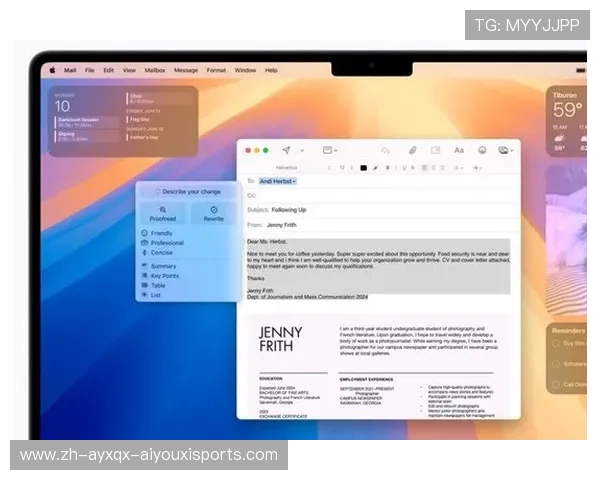The width and height of the screenshot is (600, 480).
Task: Open the emoji picker icon
Action: coord(482,150)
